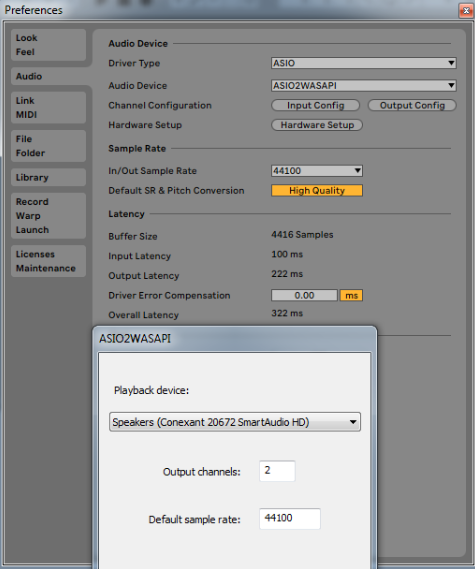Open the Look Feel preferences tab
Image resolution: width=475 pixels, height=569 pixels.
tap(48, 45)
